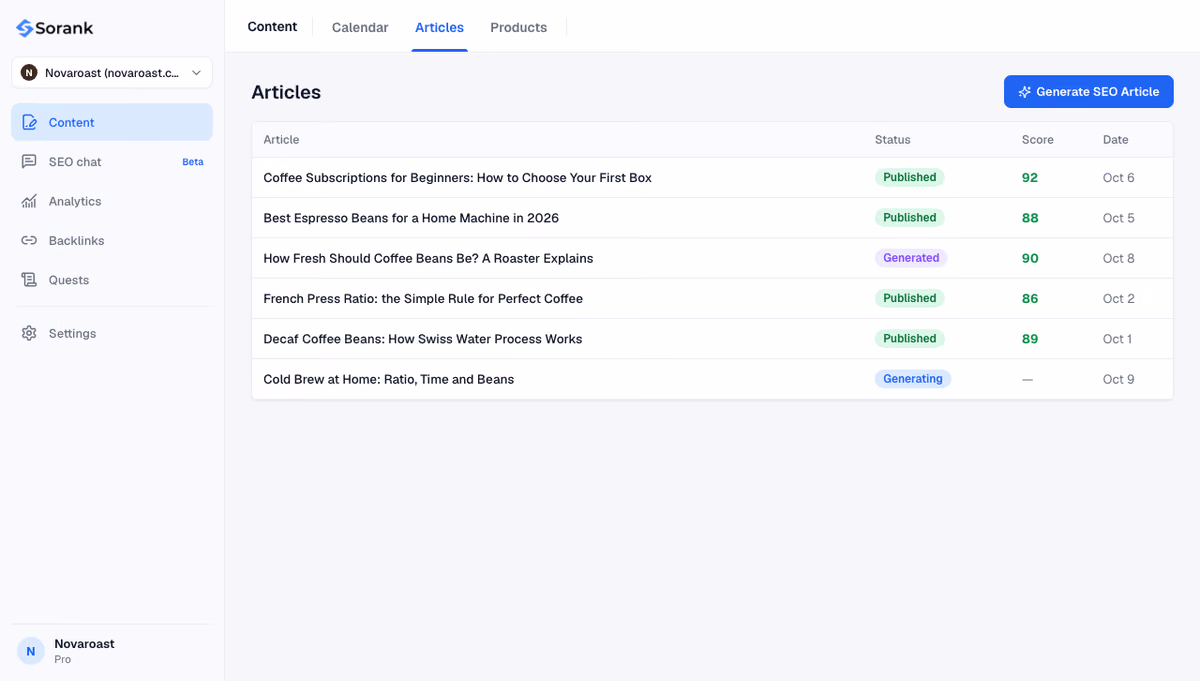
Task: Click the score 88
Action: (x=1030, y=218)
